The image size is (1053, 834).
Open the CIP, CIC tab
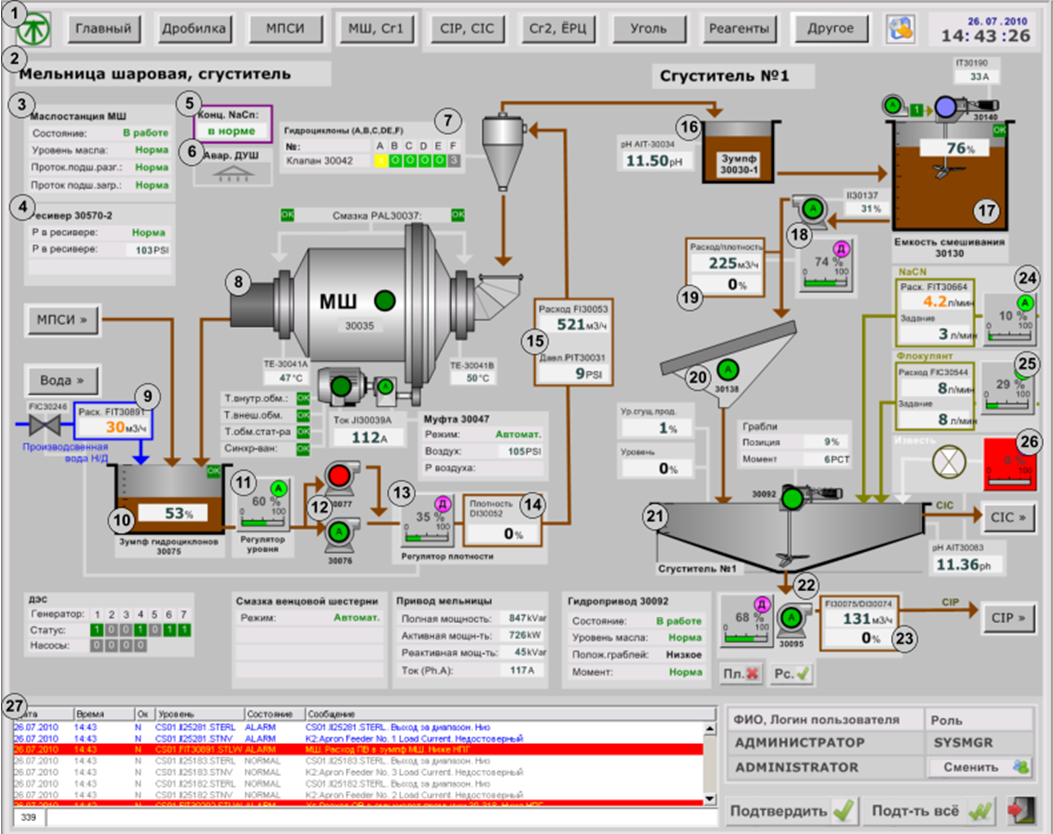click(467, 28)
